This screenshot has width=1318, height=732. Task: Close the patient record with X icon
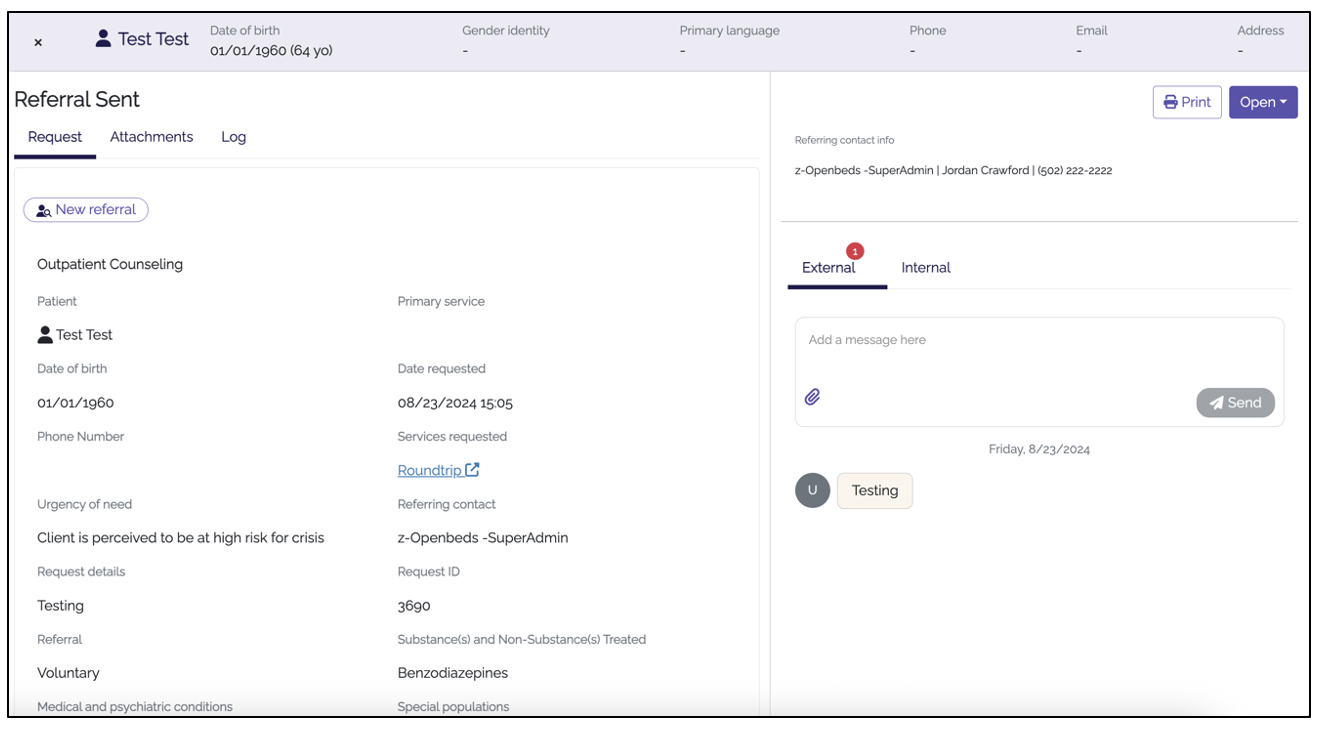(38, 42)
